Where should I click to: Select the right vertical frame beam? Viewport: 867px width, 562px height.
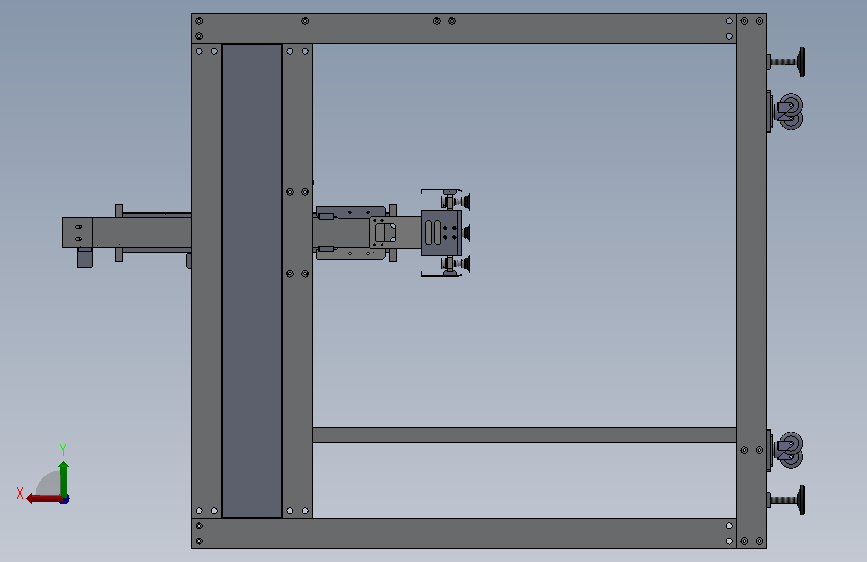coord(751,281)
